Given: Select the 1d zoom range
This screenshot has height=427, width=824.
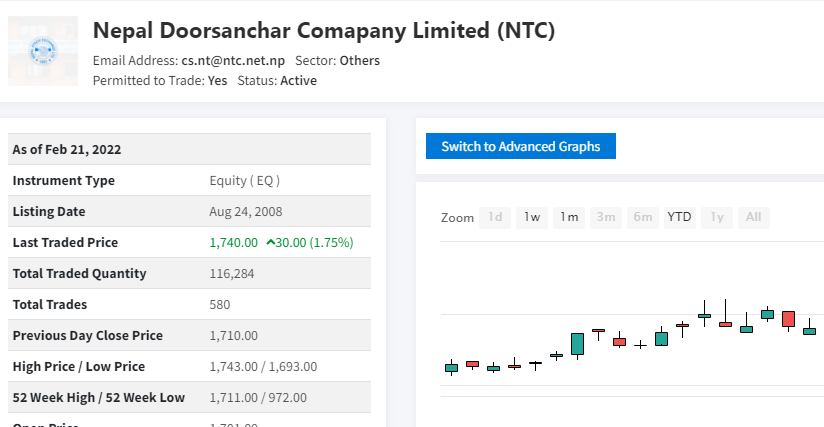Looking at the screenshot, I should pos(495,217).
